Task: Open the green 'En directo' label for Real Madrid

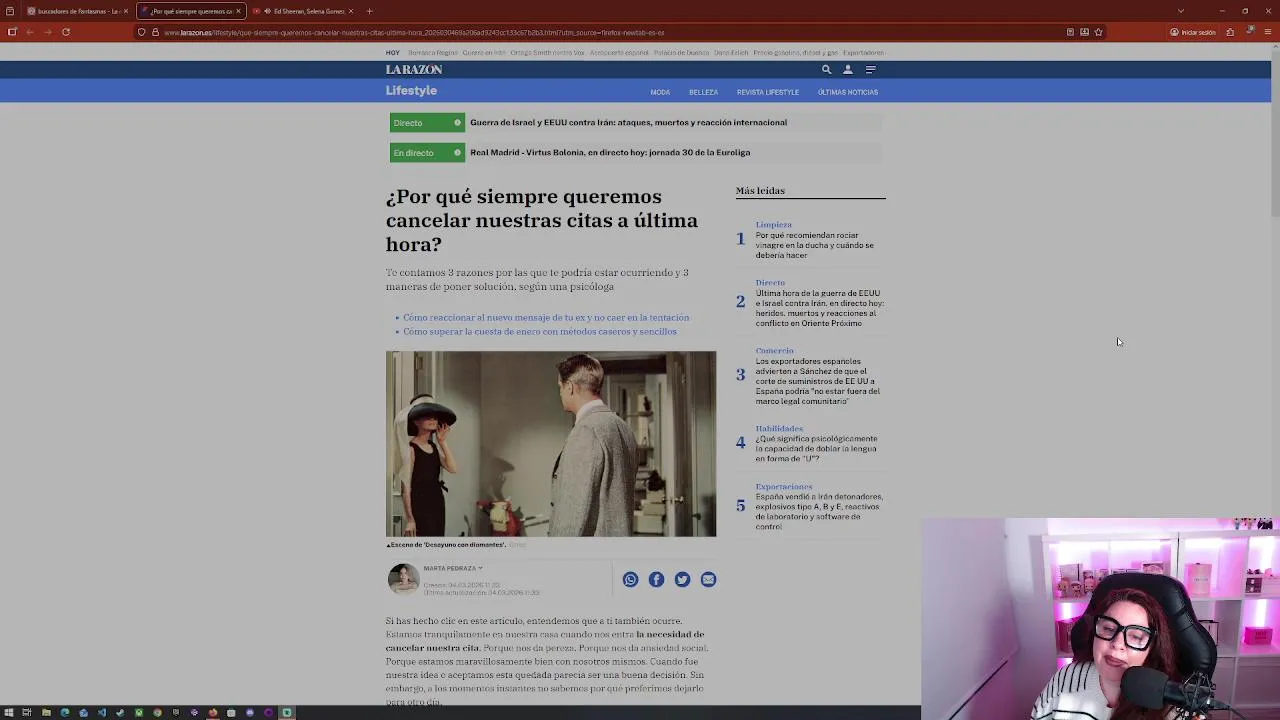Action: click(427, 152)
